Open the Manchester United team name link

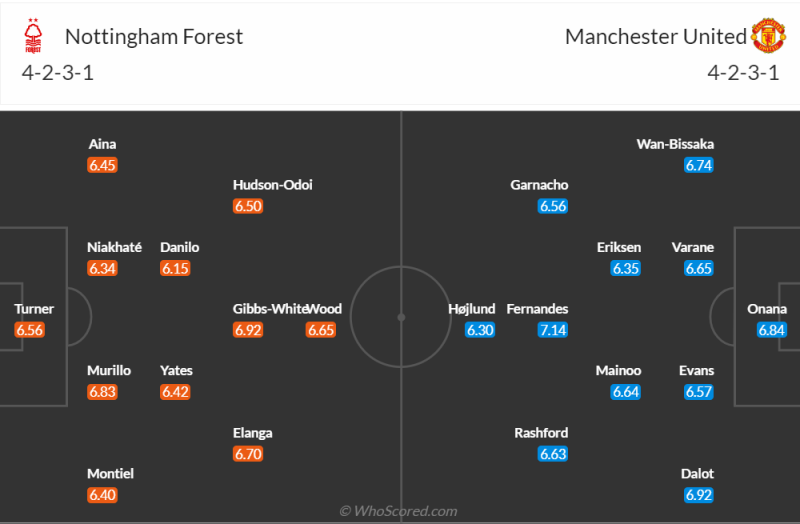(655, 37)
